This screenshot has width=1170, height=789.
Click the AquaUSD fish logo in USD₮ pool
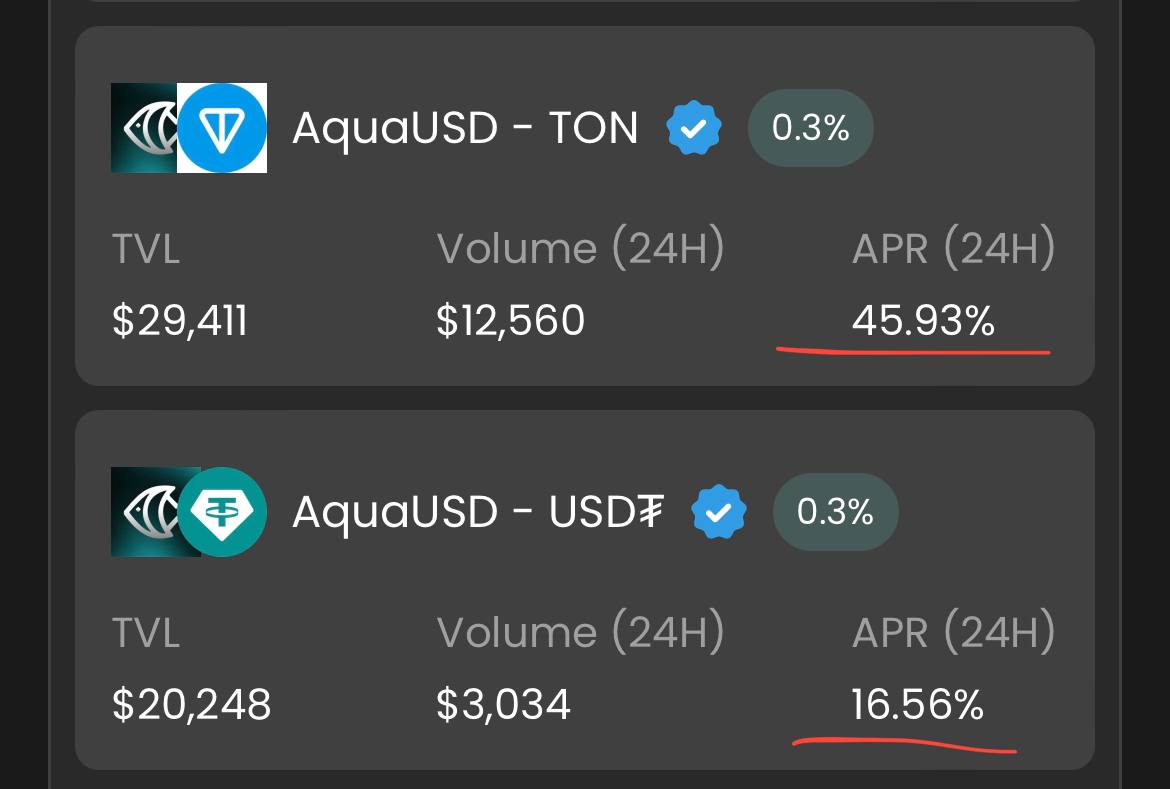144,512
